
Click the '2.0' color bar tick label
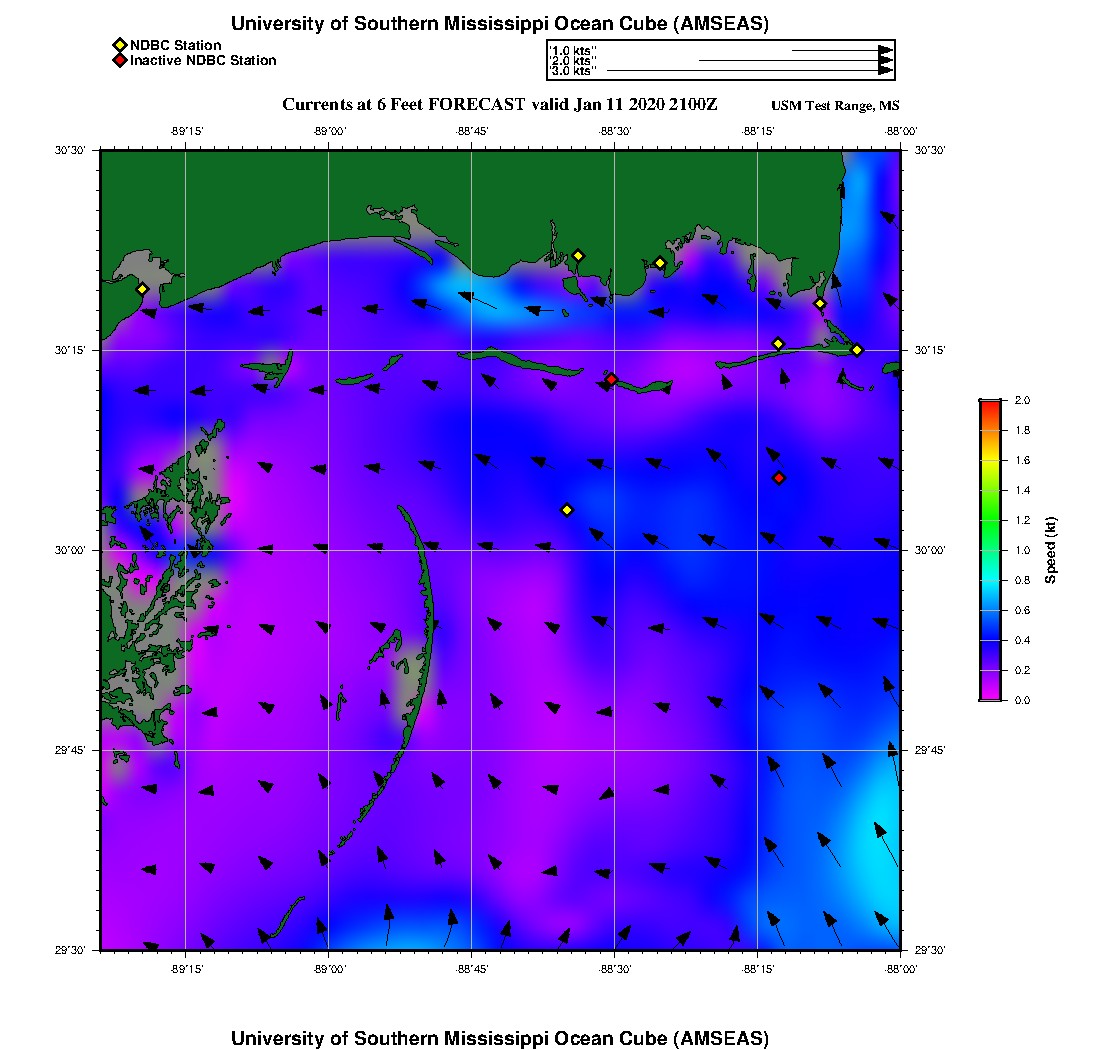tap(1022, 400)
